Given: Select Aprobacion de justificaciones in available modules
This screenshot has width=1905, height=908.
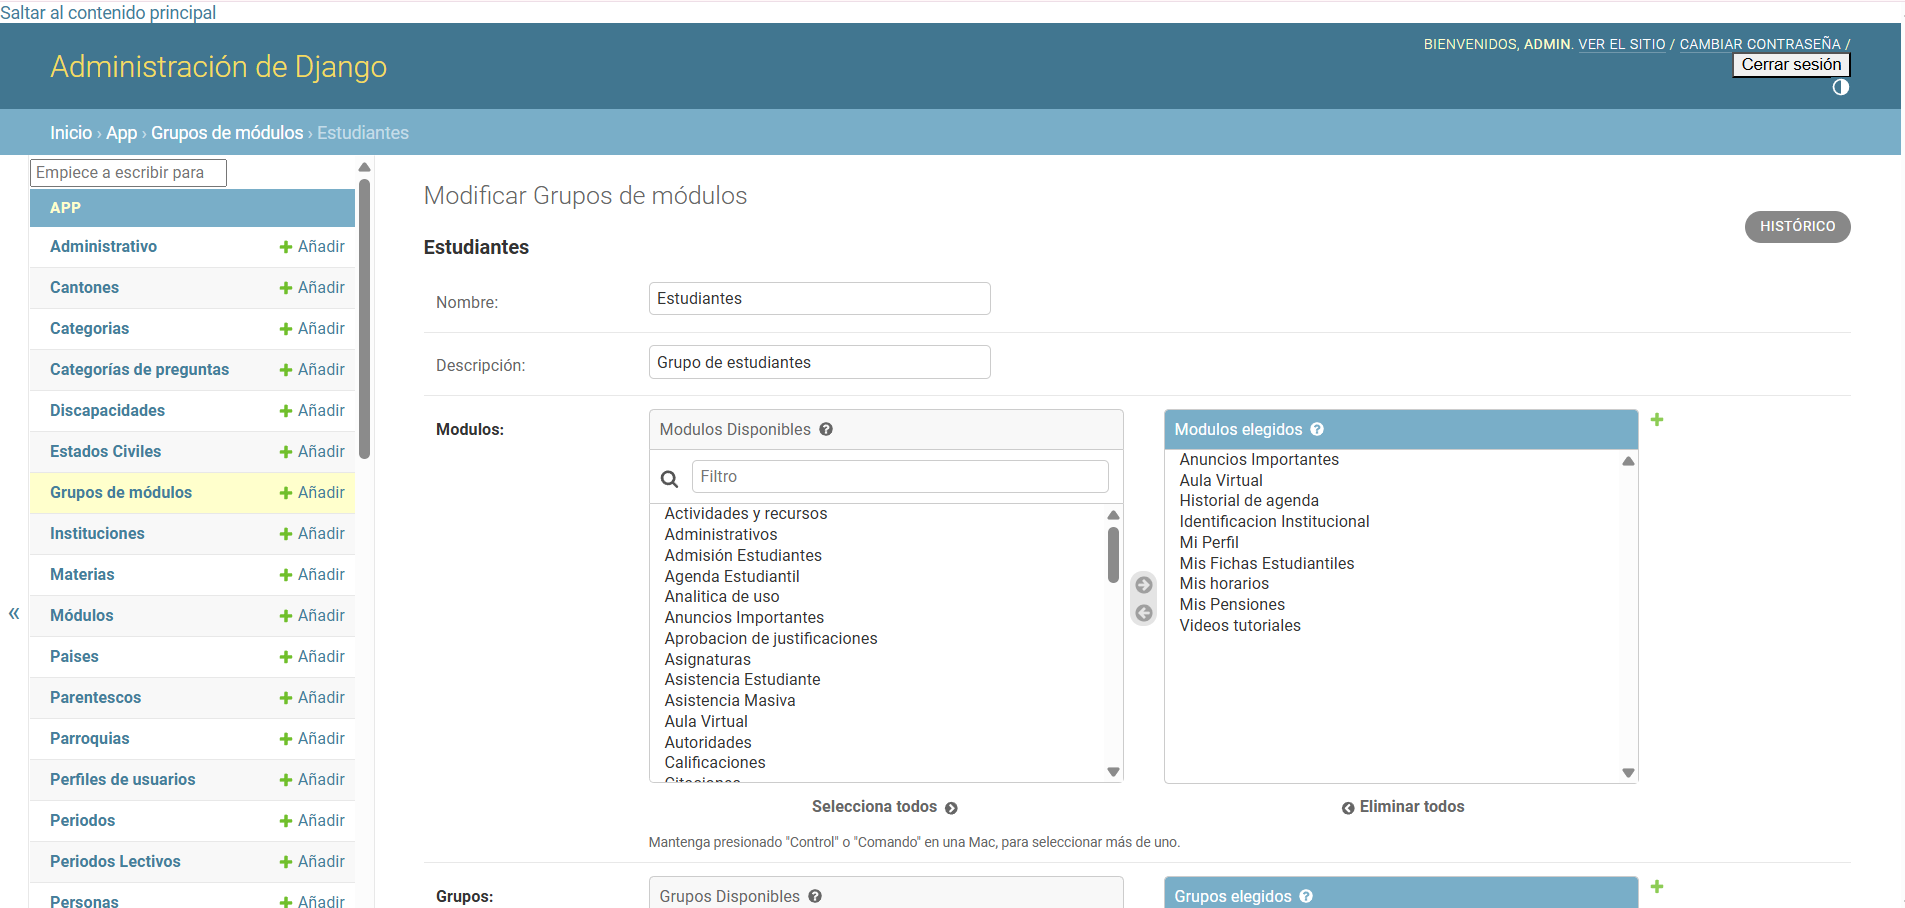Looking at the screenshot, I should (x=771, y=638).
